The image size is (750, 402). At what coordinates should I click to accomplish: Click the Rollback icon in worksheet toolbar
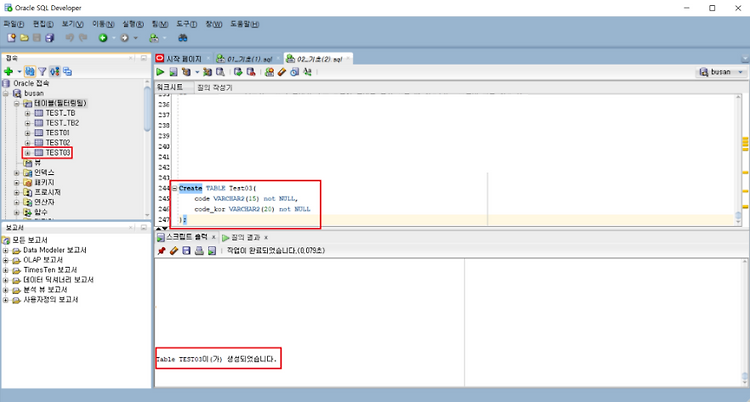click(x=251, y=72)
